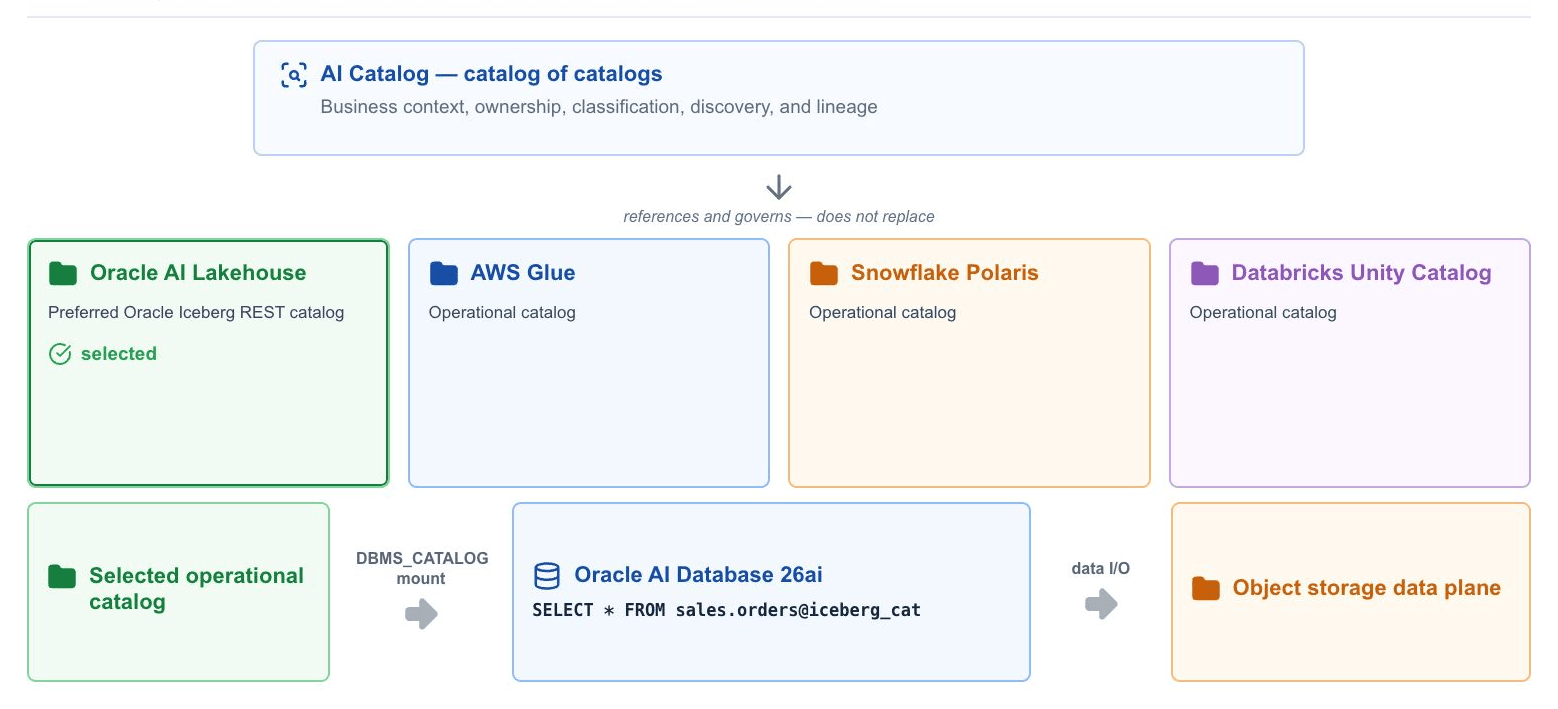Click the Business context, ownership, classification description

point(599,107)
